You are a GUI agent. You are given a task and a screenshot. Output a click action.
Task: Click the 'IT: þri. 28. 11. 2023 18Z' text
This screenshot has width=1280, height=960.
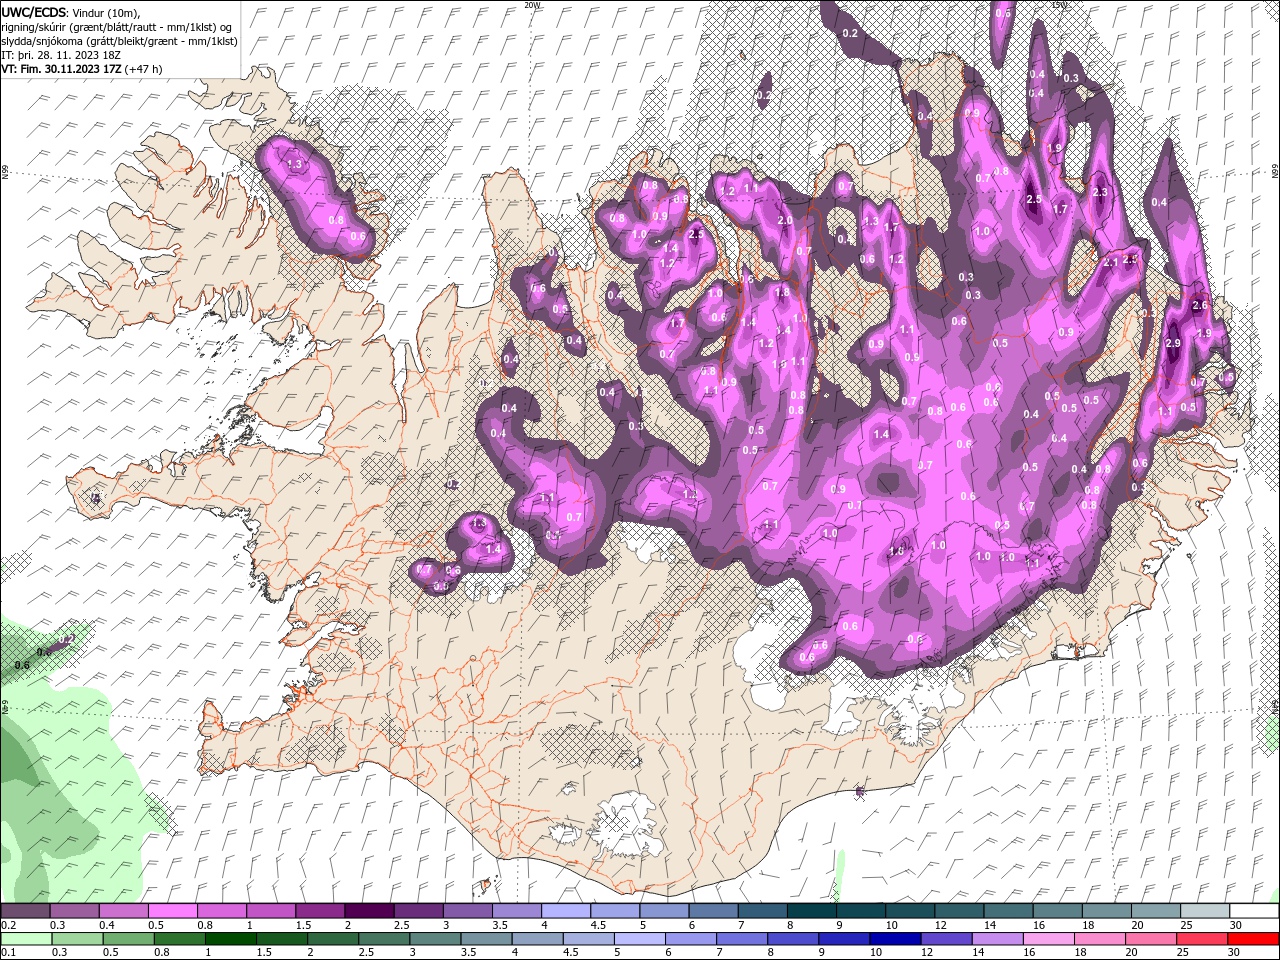point(62,55)
